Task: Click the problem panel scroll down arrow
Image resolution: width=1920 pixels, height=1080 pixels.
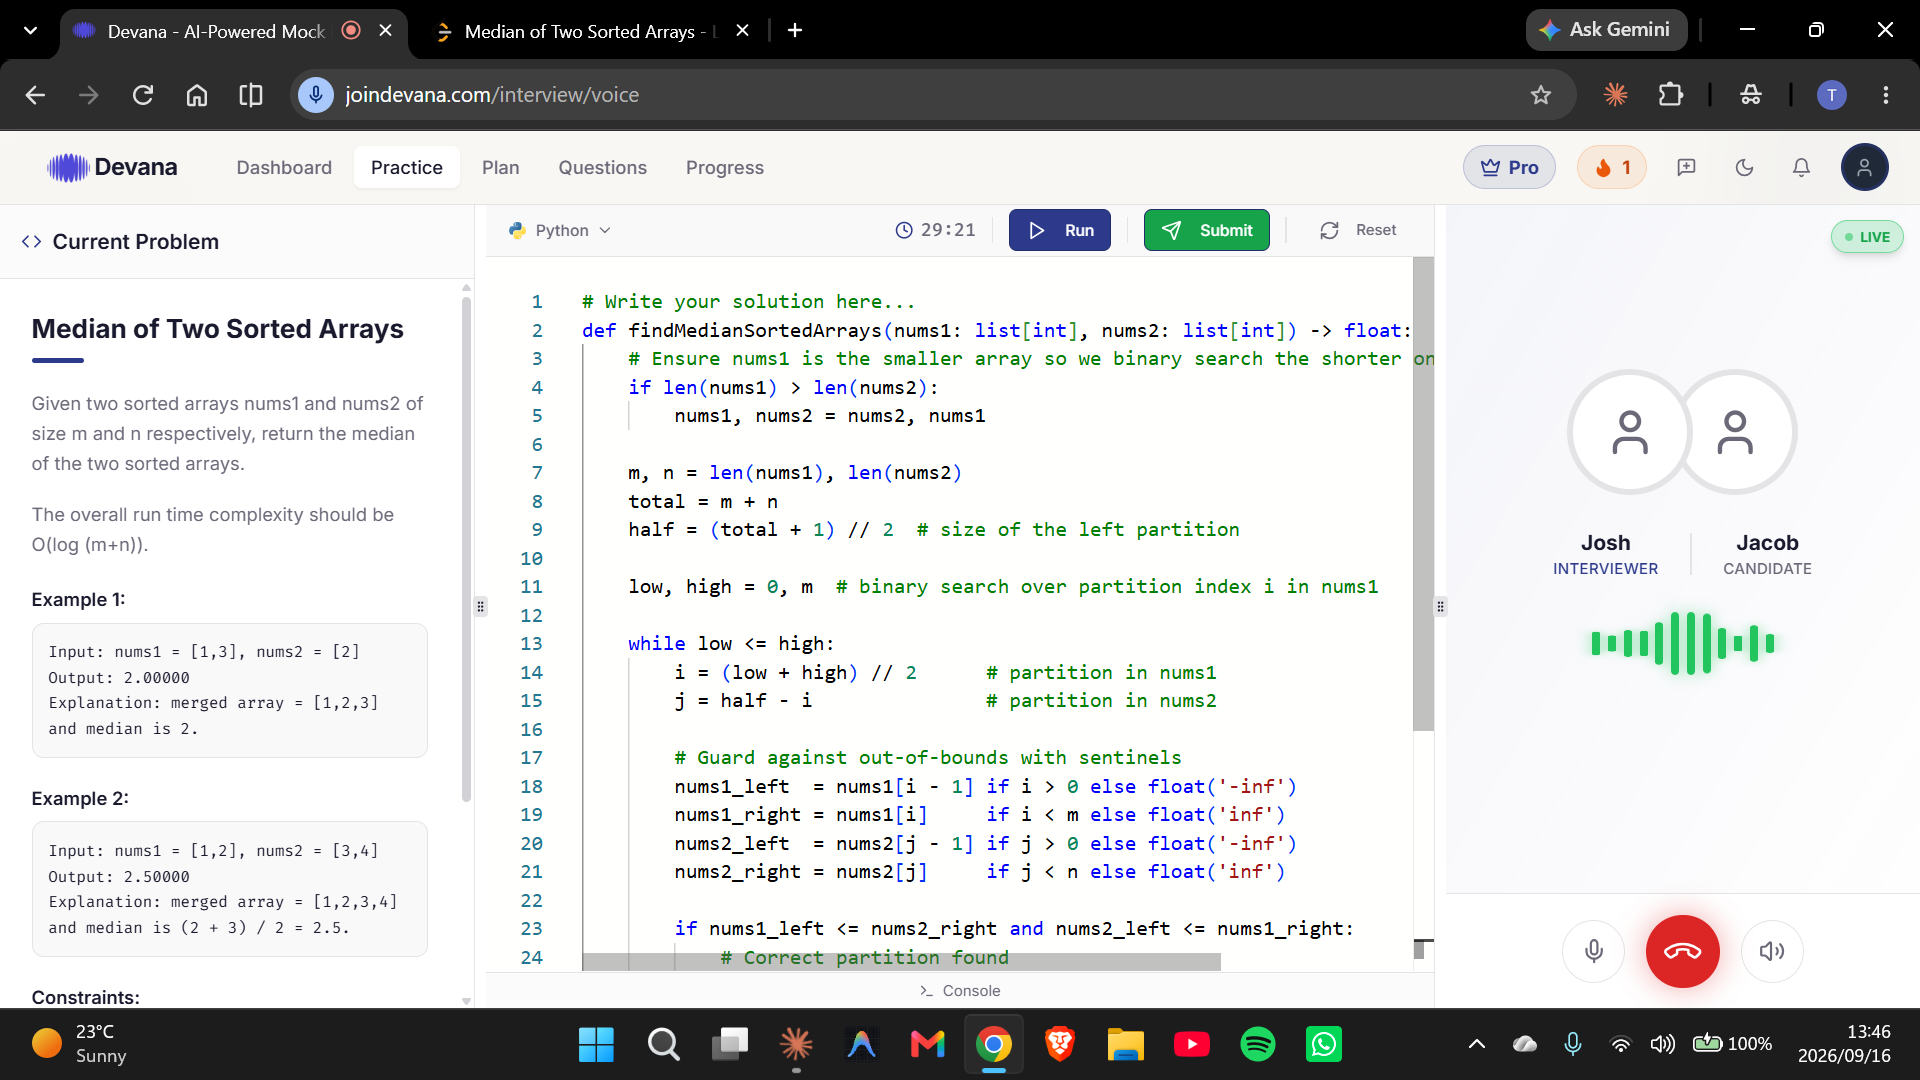Action: (x=466, y=1000)
